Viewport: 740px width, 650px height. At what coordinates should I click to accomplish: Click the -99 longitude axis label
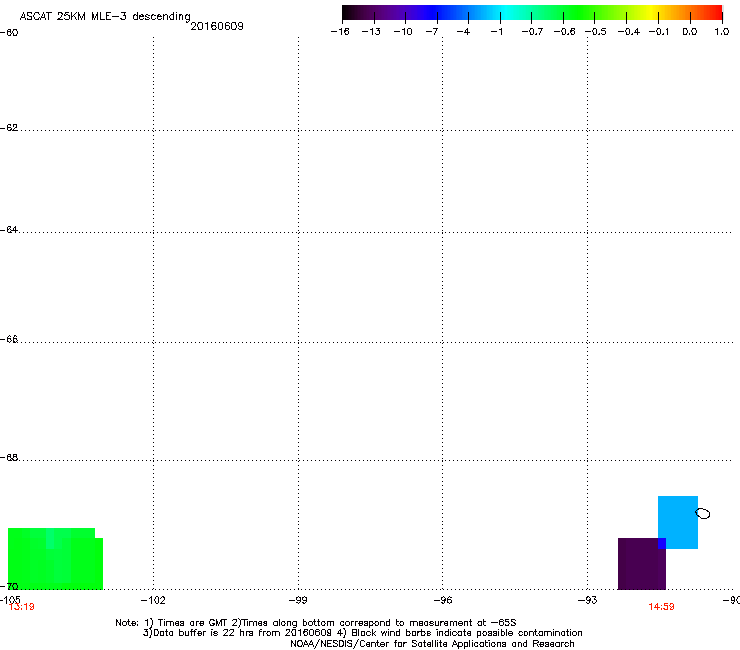coord(298,600)
